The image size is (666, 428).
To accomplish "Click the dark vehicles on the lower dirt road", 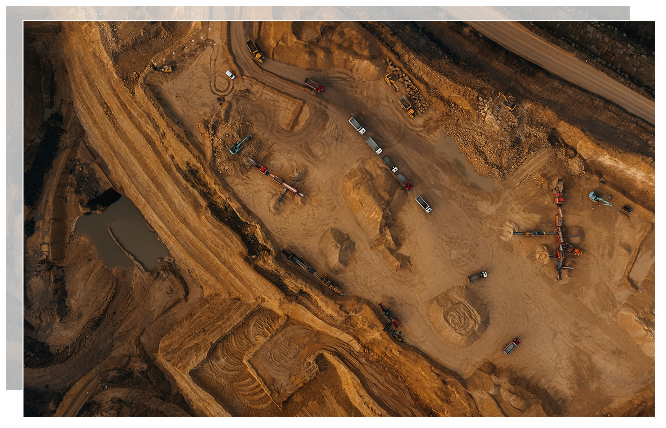I will click(x=310, y=272).
